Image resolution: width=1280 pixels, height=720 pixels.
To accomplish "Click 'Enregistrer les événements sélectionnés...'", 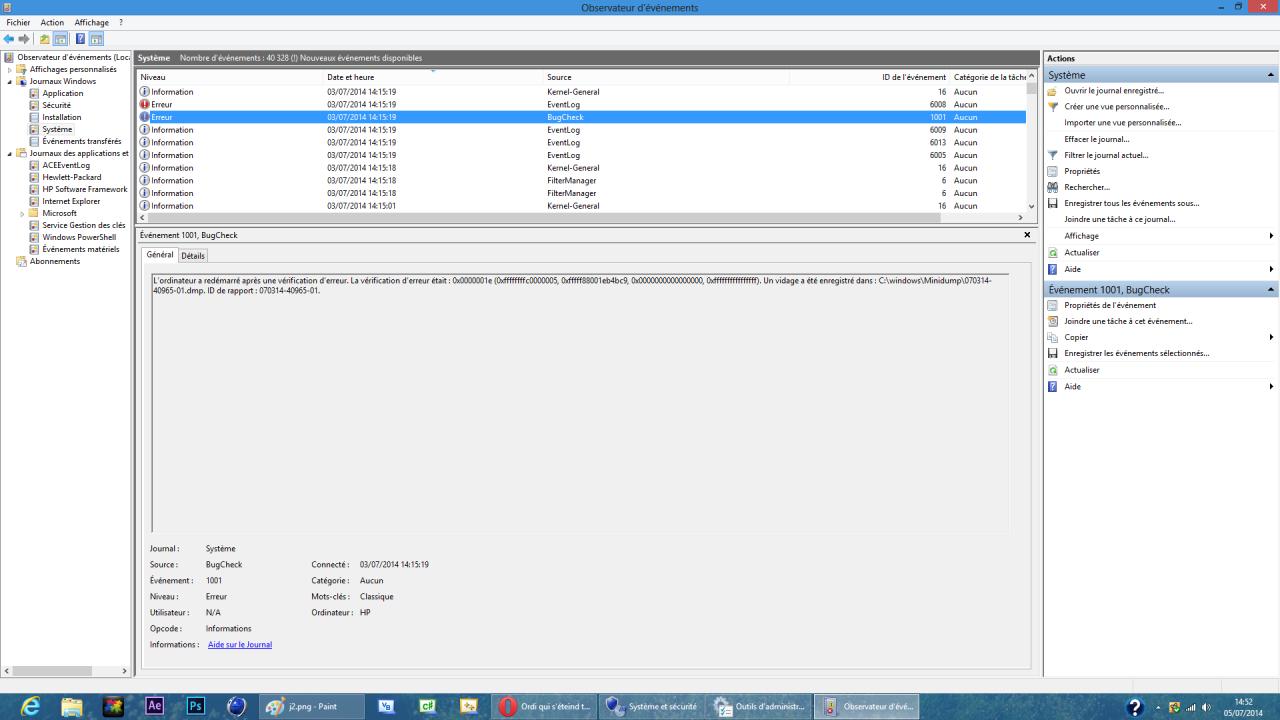I will click(1137, 353).
